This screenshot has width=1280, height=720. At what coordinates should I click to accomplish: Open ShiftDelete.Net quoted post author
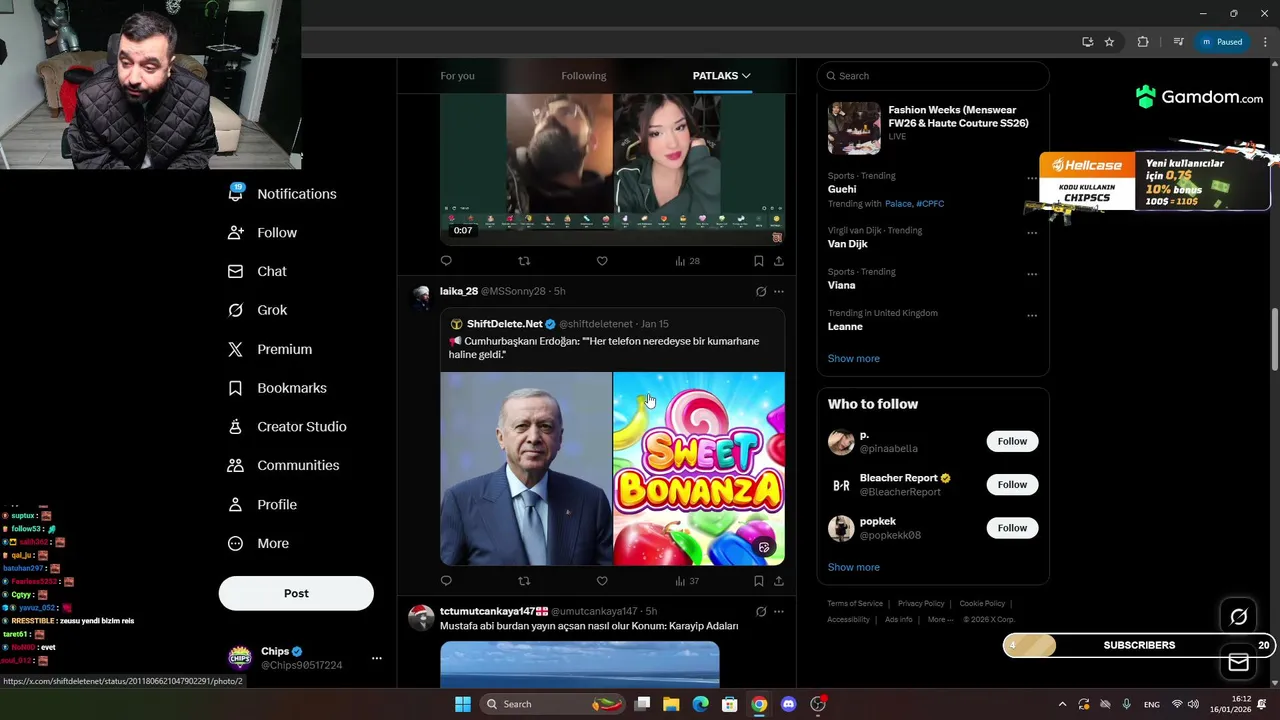[x=504, y=324]
